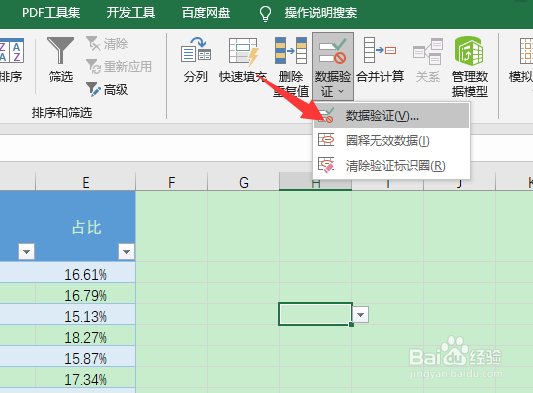The height and width of the screenshot is (393, 533).
Task: Select column J header
Action: tap(460, 184)
